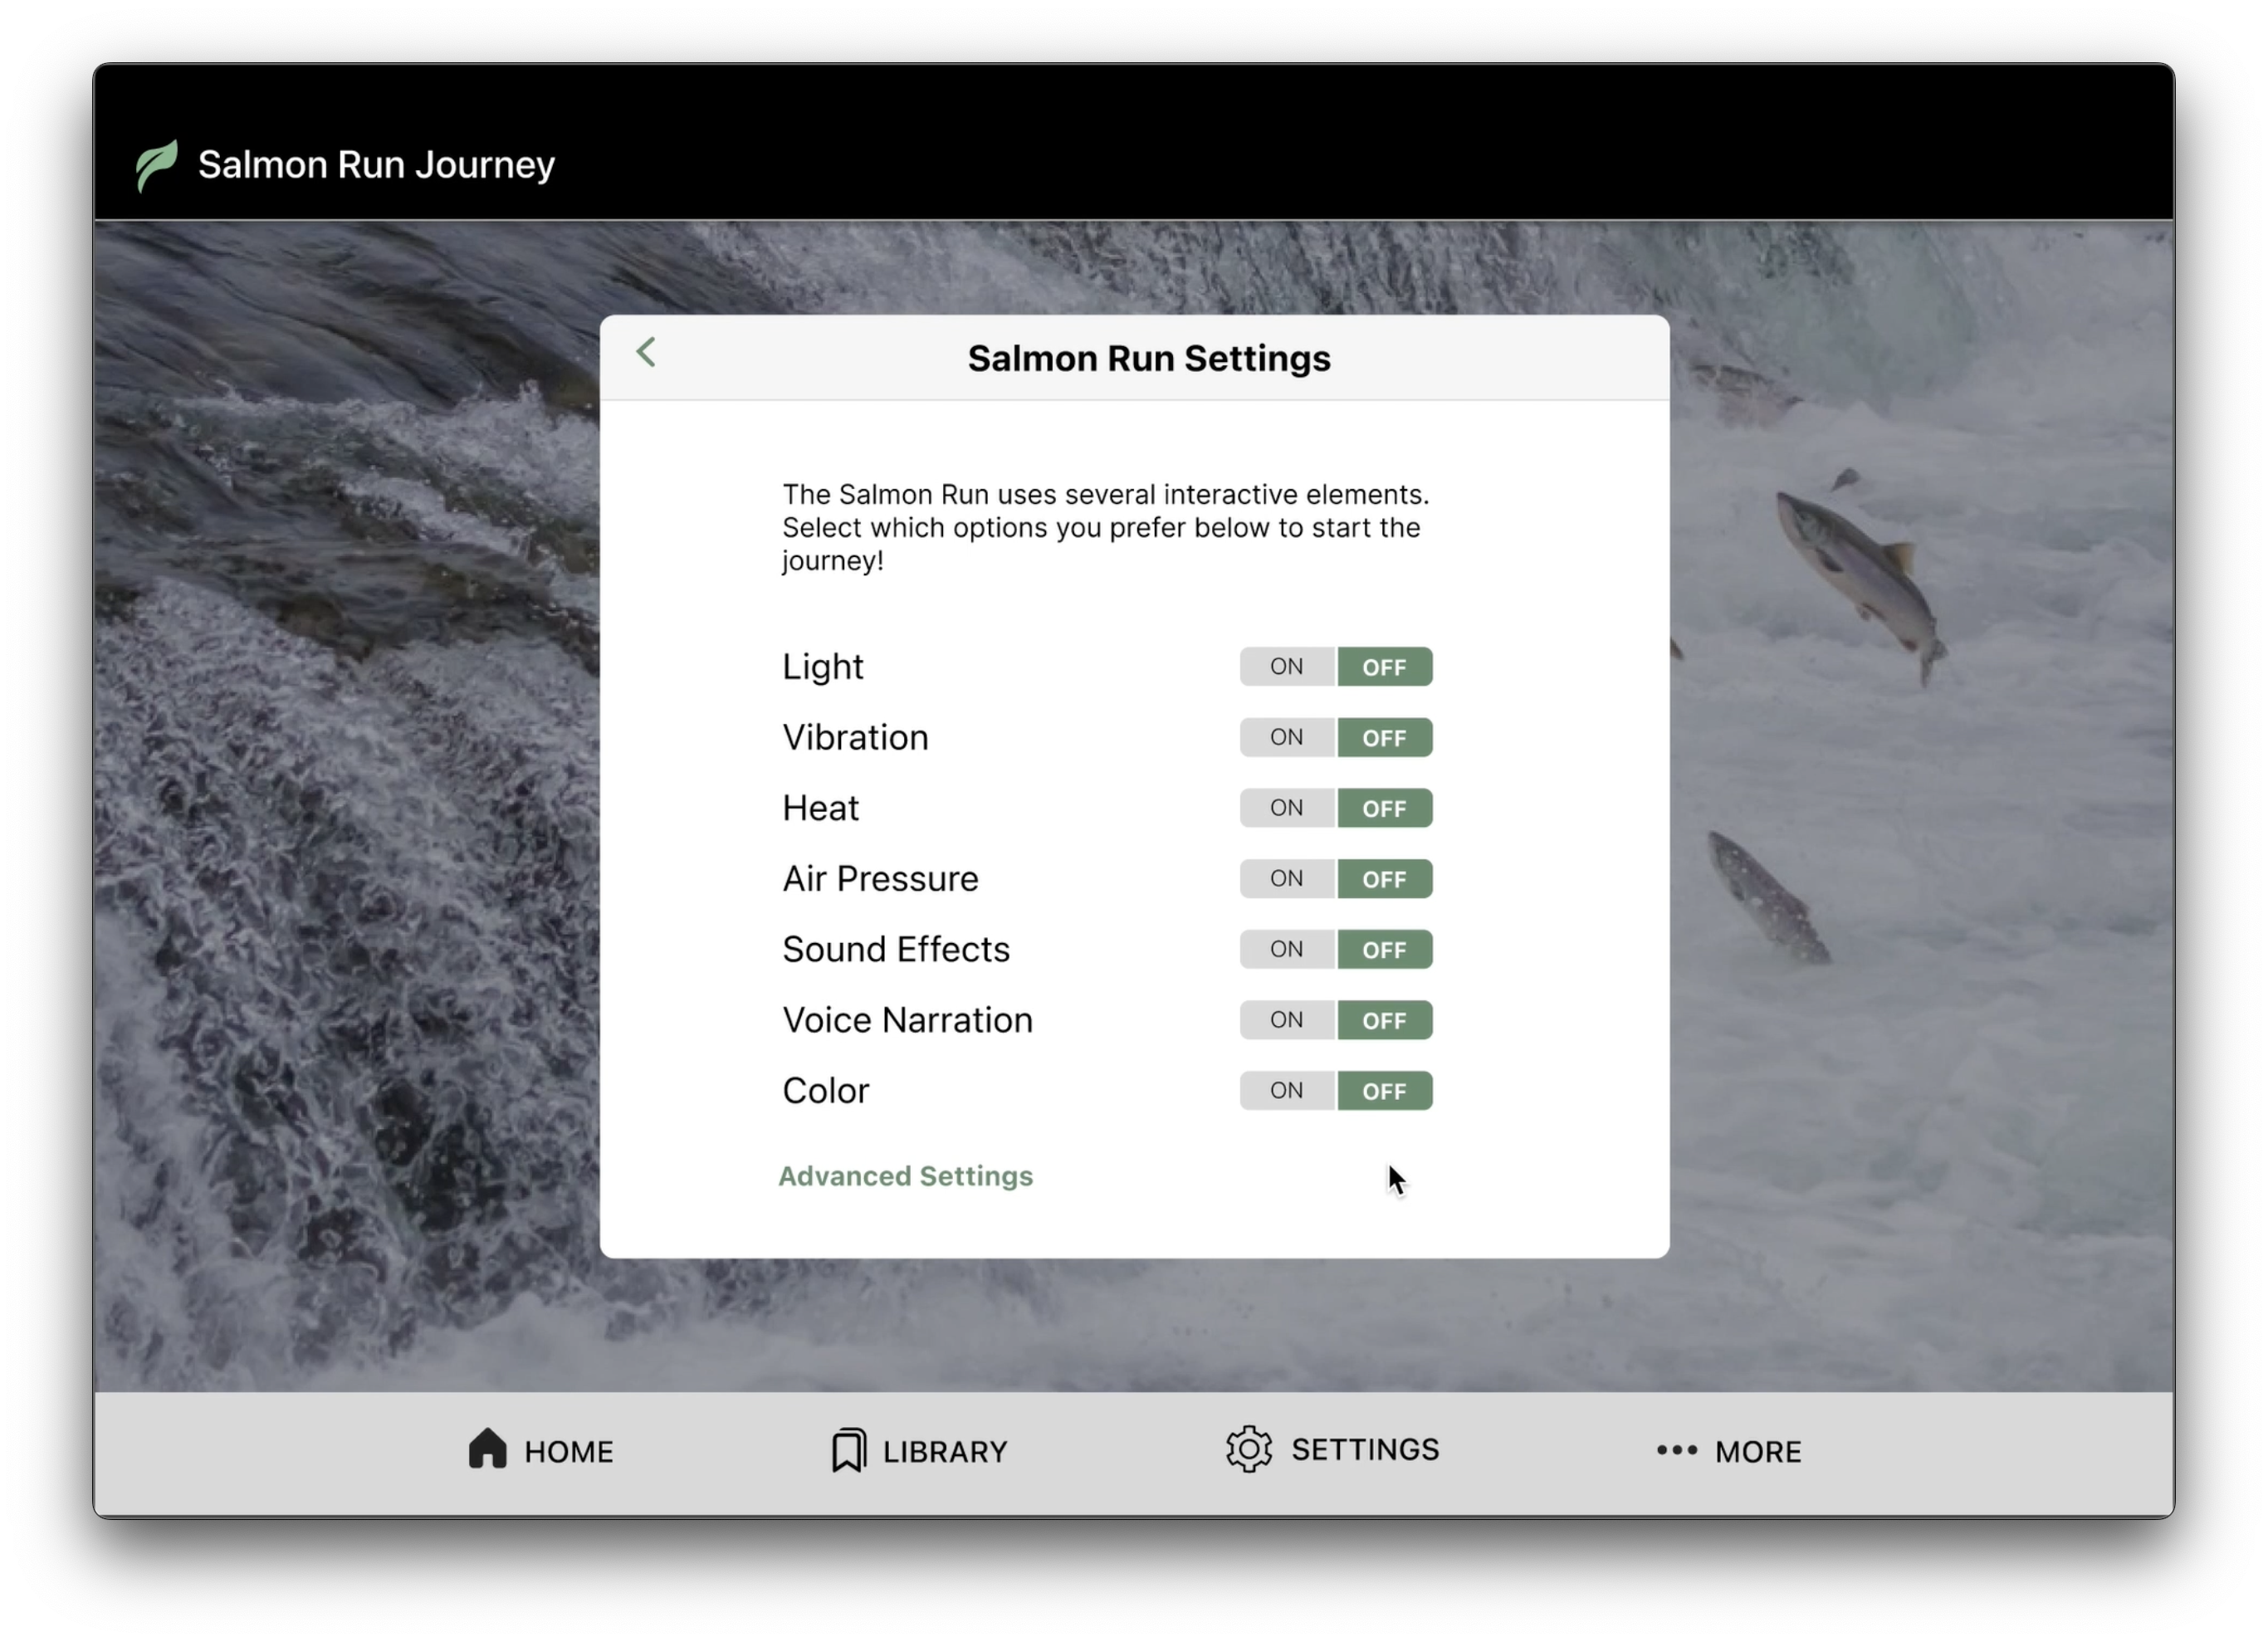The image size is (2268, 1642).
Task: Click the Settings gear icon
Action: tap(1249, 1449)
